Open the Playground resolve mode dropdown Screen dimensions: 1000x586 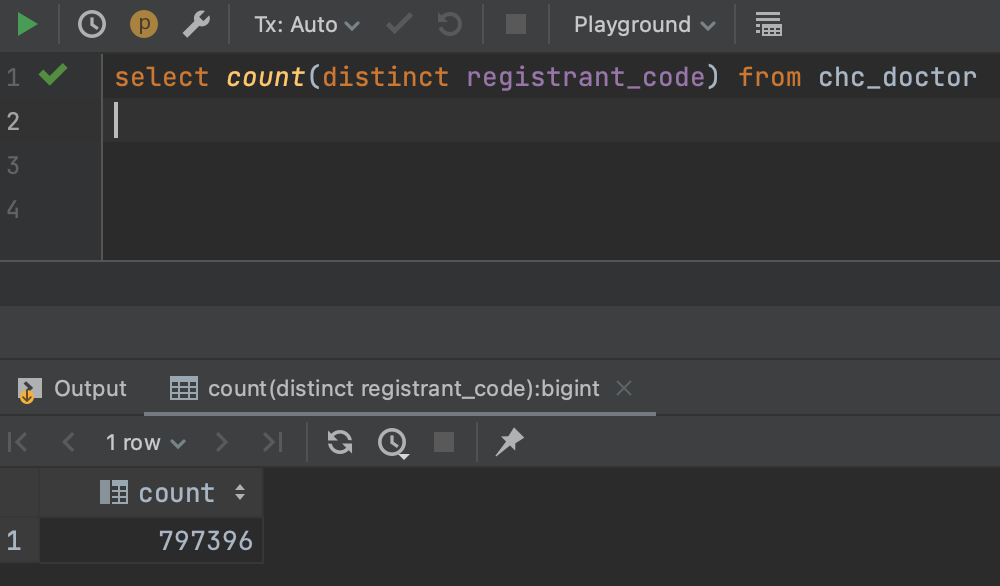644,25
